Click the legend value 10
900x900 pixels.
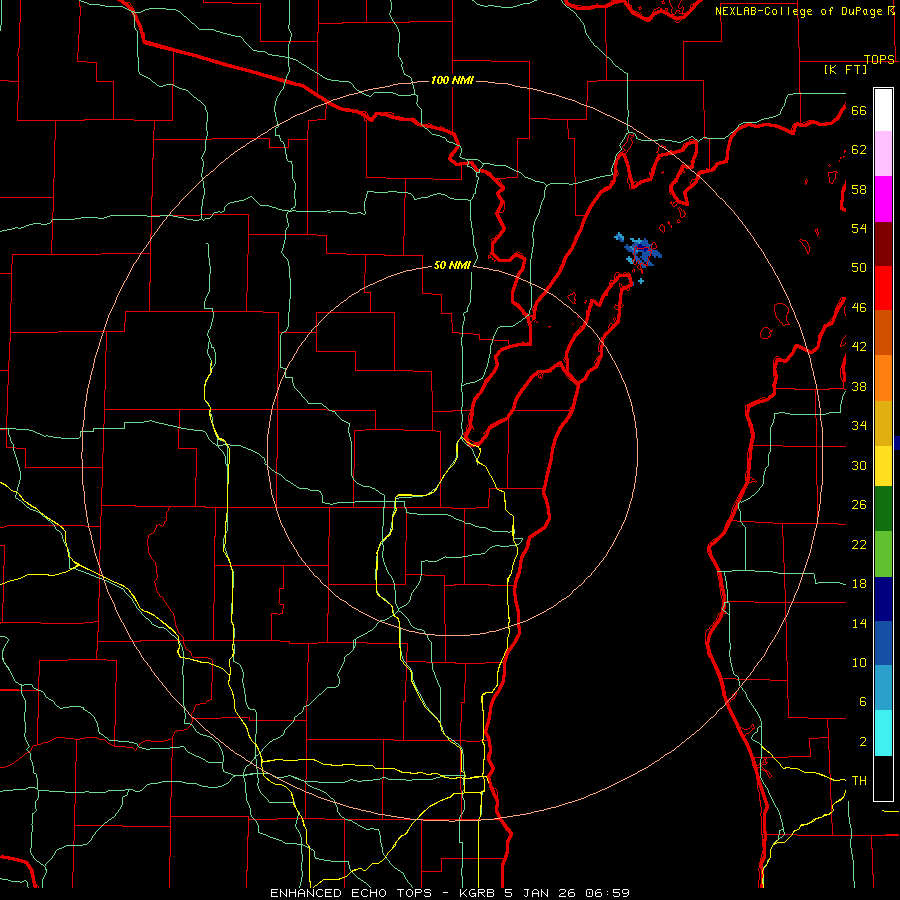859,662
